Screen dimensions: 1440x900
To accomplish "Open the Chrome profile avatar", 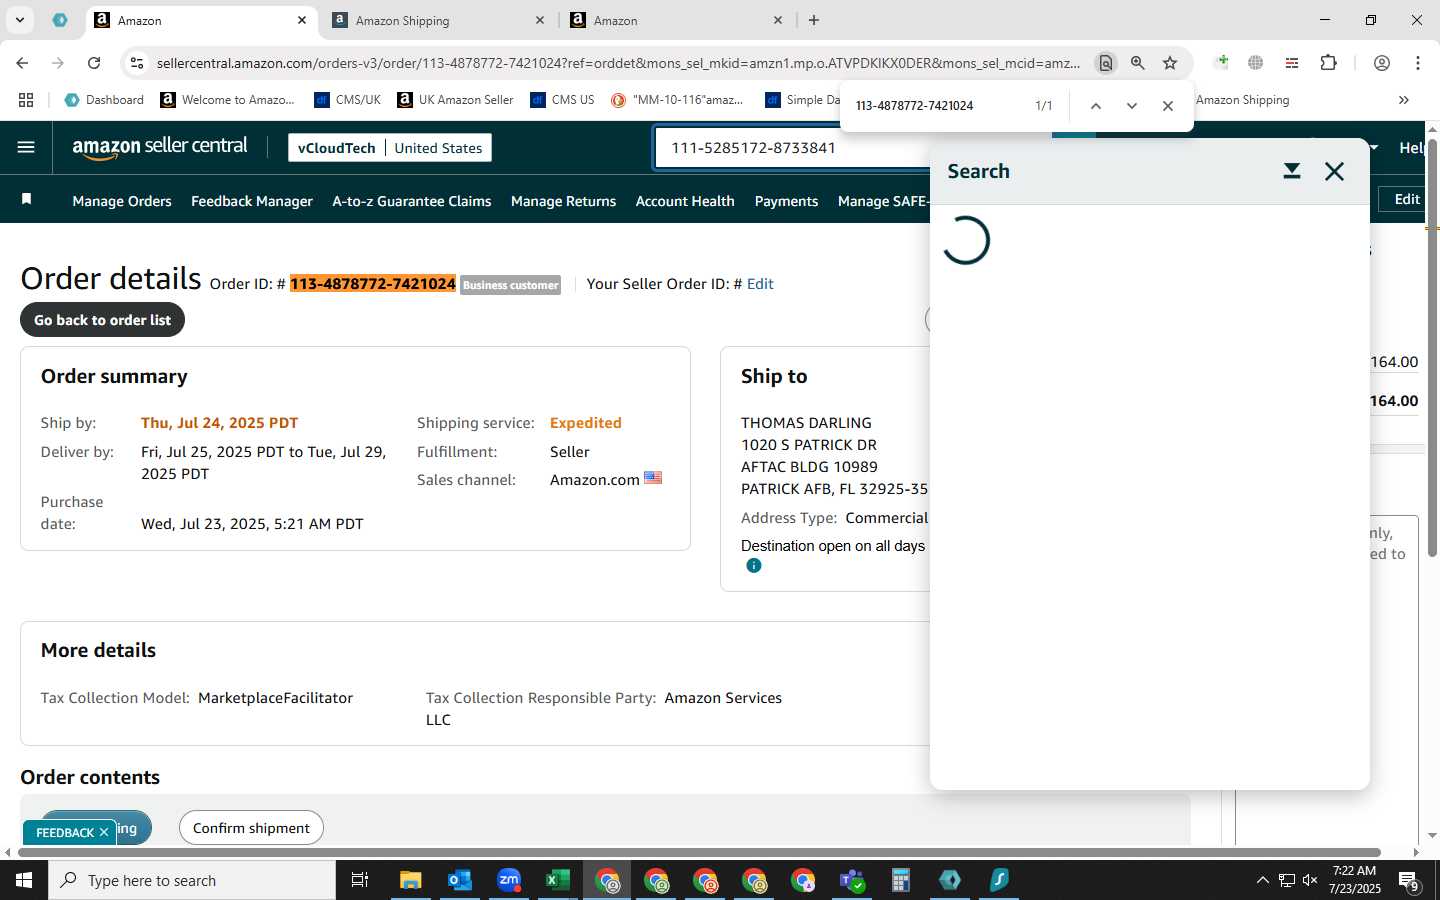I will pyautogui.click(x=1381, y=63).
